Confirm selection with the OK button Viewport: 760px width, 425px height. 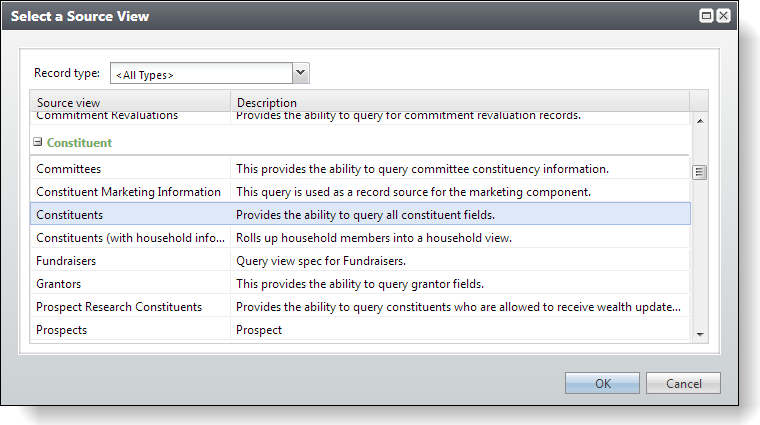point(602,383)
